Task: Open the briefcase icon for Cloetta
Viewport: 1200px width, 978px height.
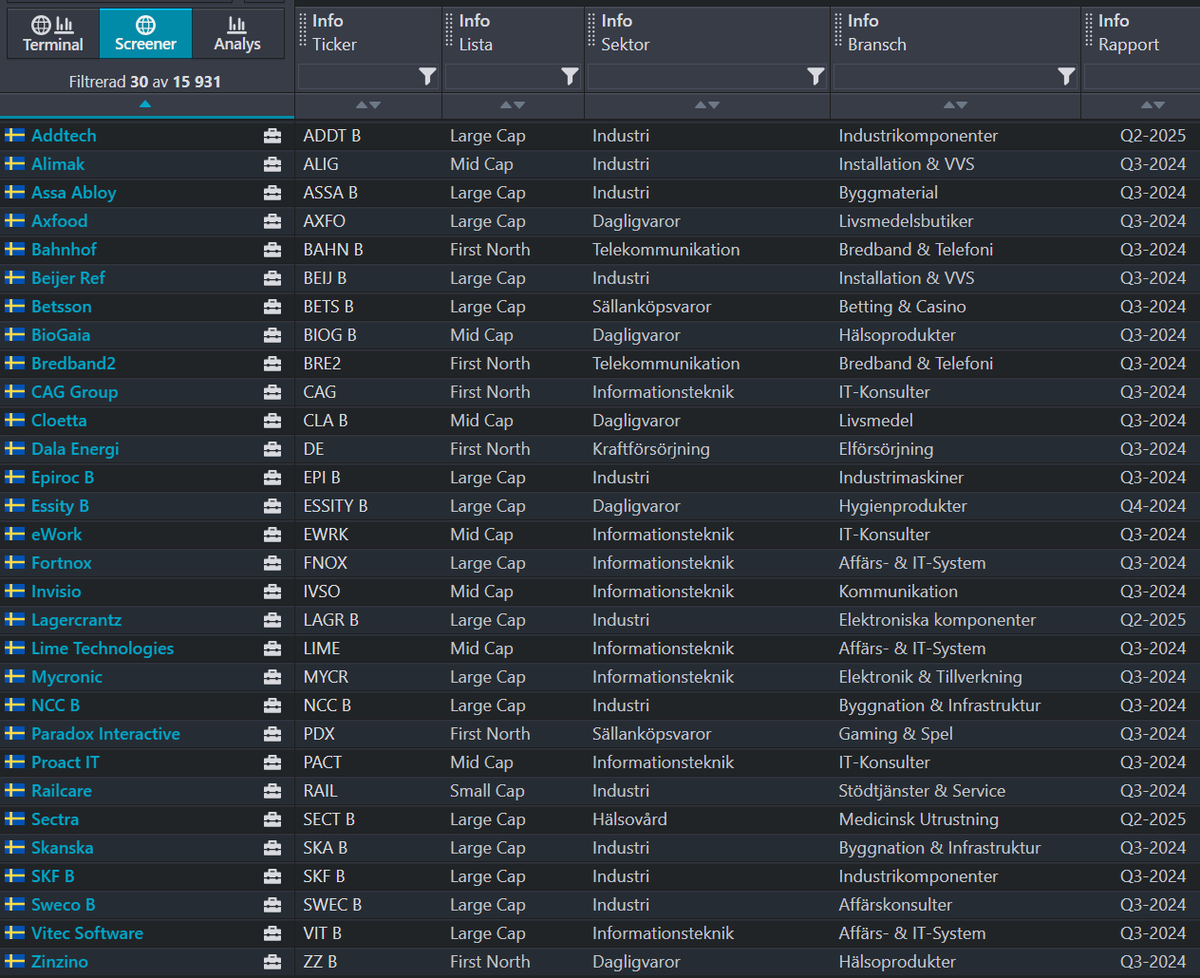Action: 272,421
